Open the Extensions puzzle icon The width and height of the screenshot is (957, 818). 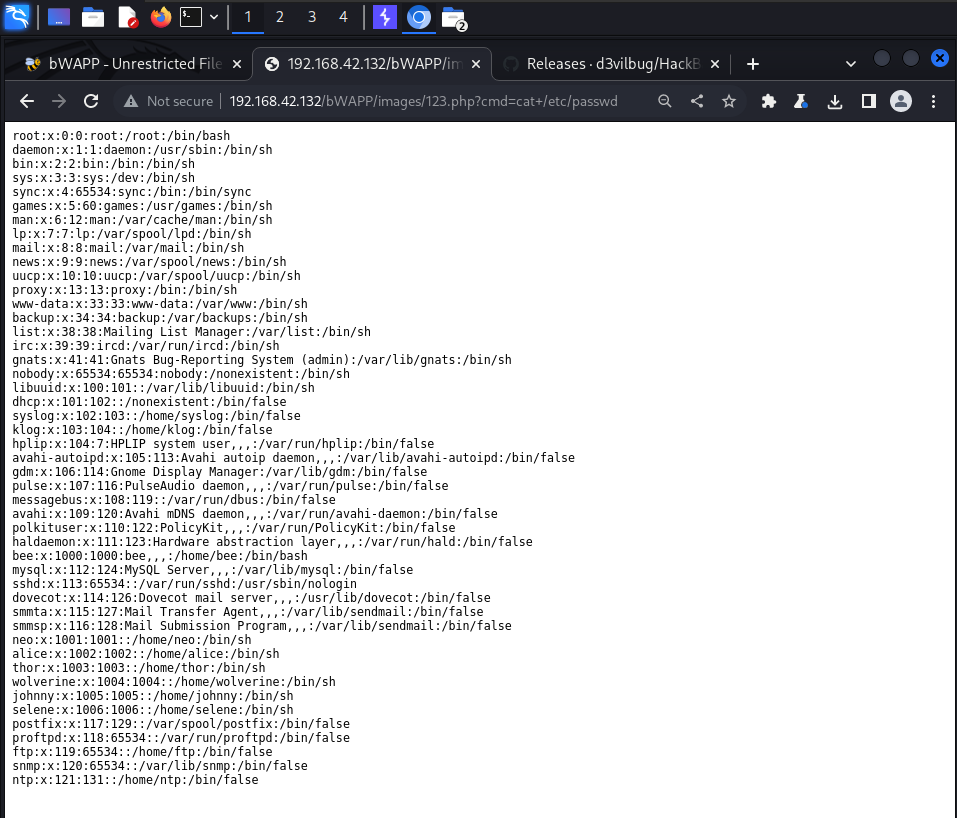click(768, 101)
